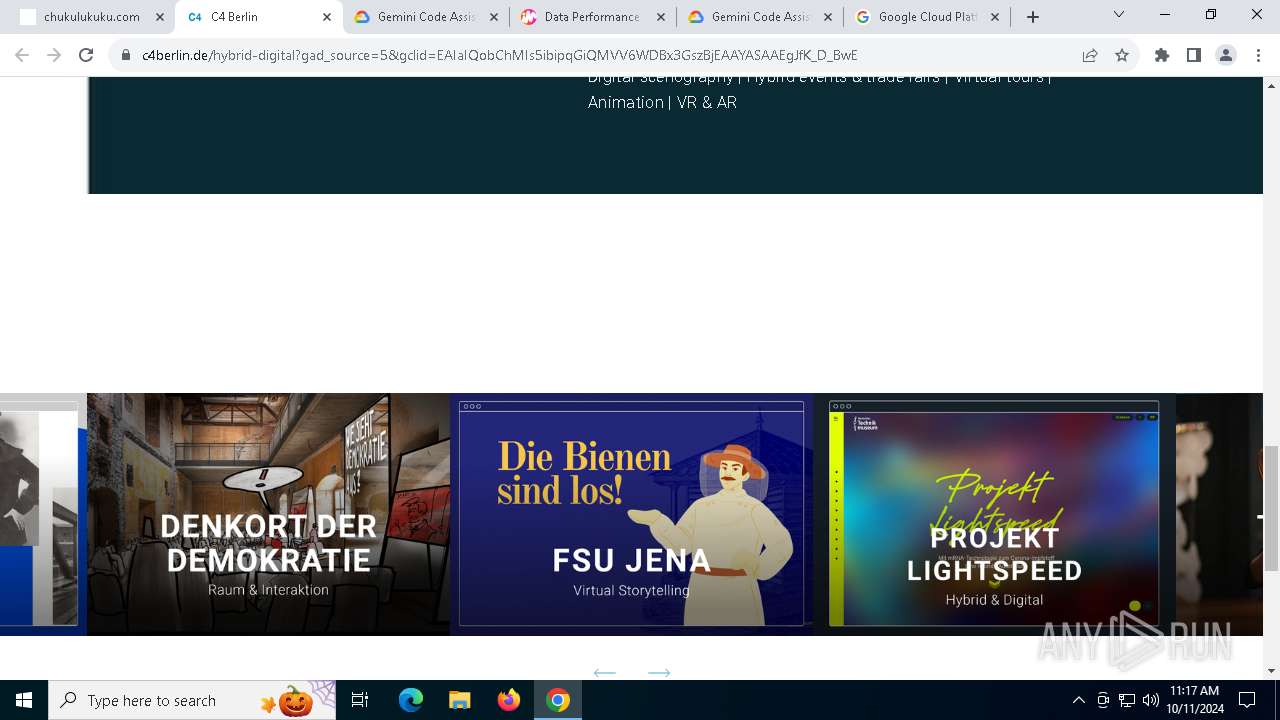
Task: Switch to second Gemini Code Assist tab
Action: (x=760, y=17)
